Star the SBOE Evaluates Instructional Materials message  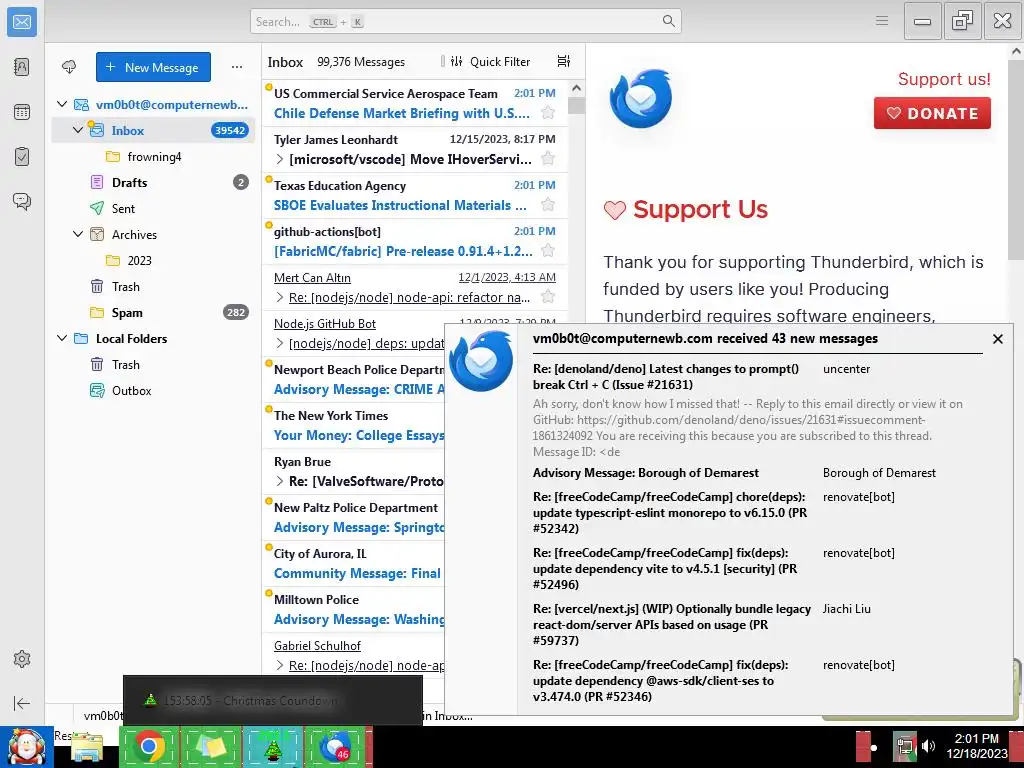tap(548, 205)
